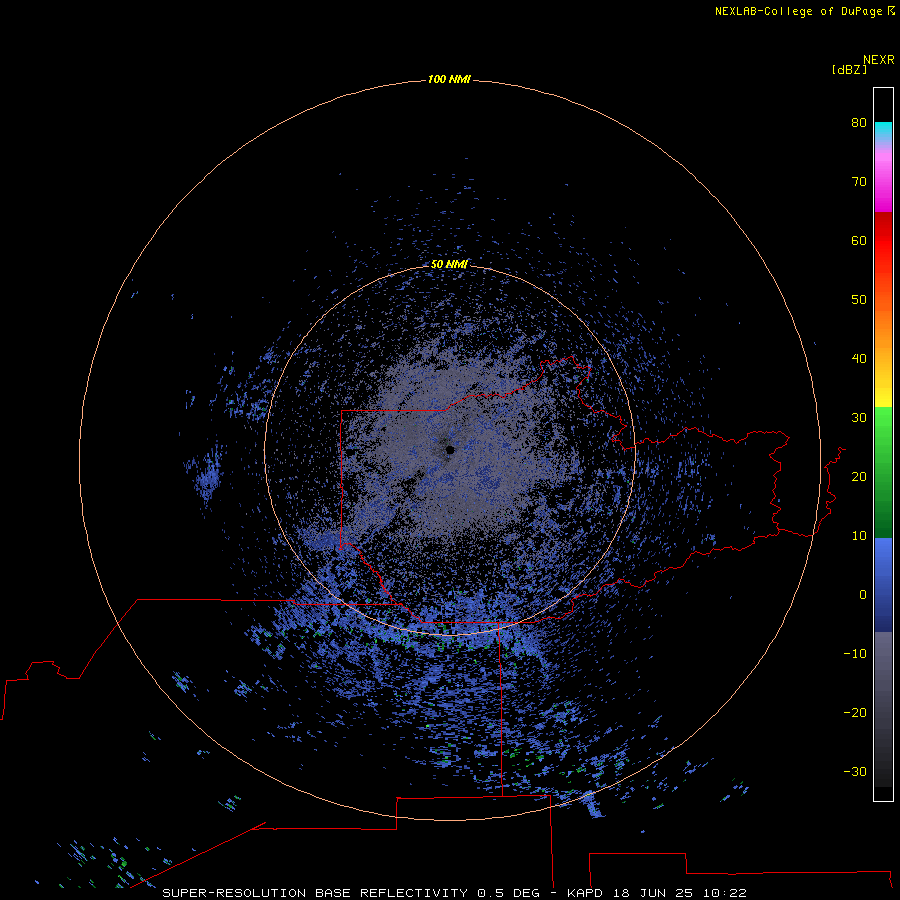Click the 0.5 DEG elevation angle text
This screenshot has height=900, width=900.
509,893
